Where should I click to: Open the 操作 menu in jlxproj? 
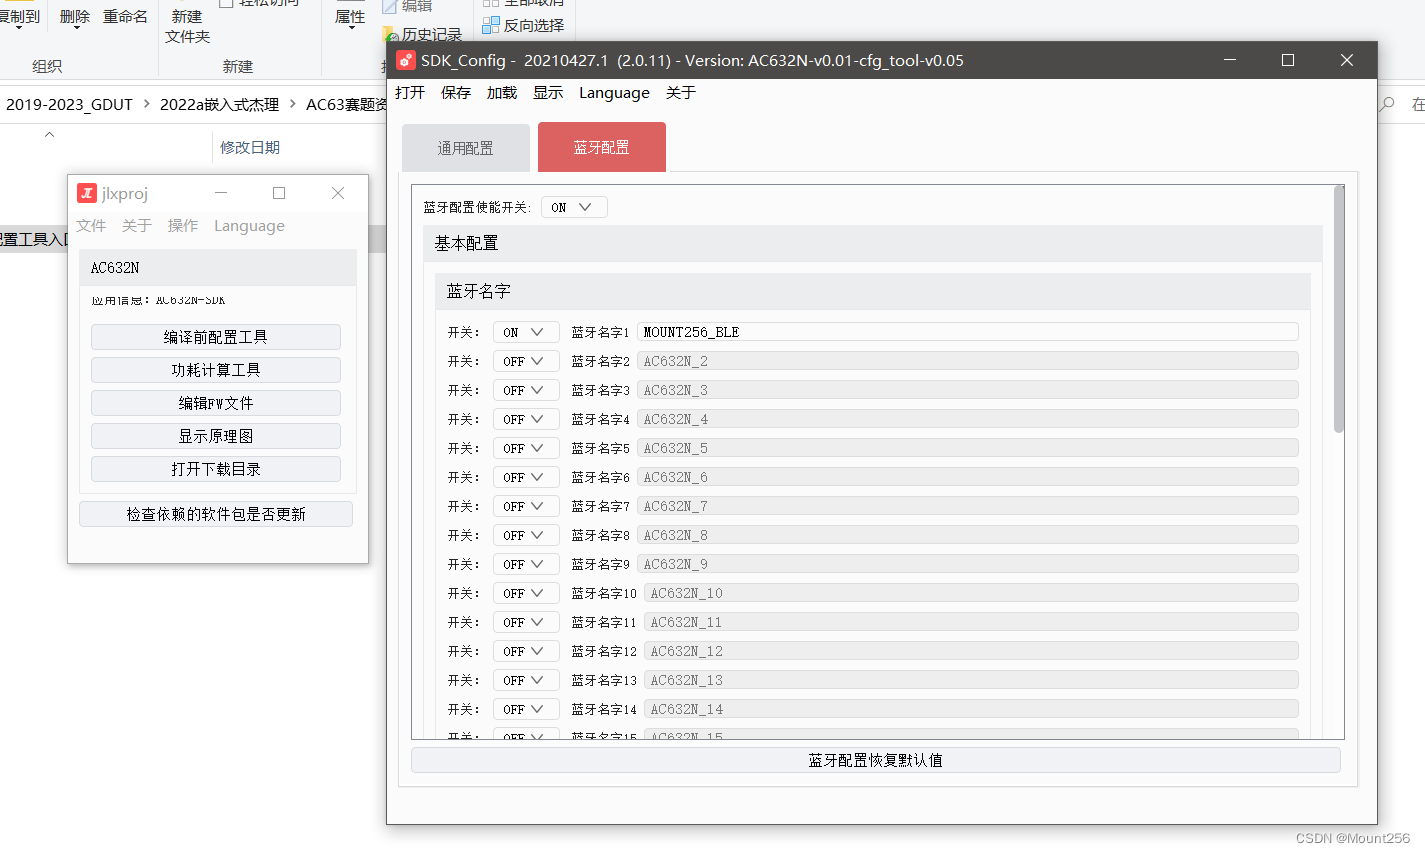(x=183, y=226)
